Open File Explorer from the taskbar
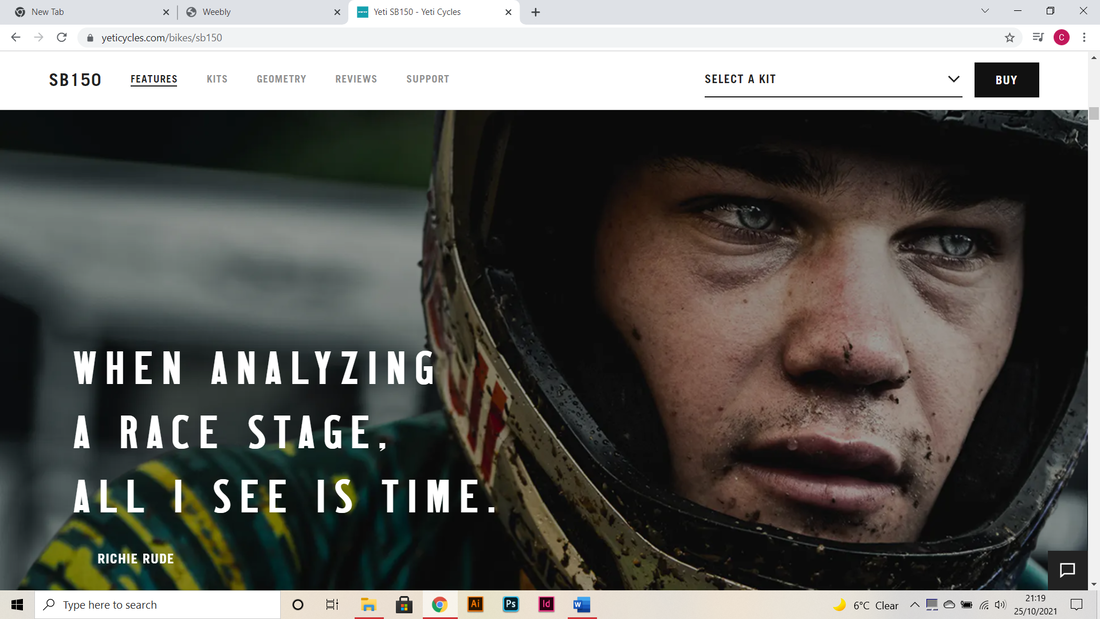1100x619 pixels. click(368, 604)
